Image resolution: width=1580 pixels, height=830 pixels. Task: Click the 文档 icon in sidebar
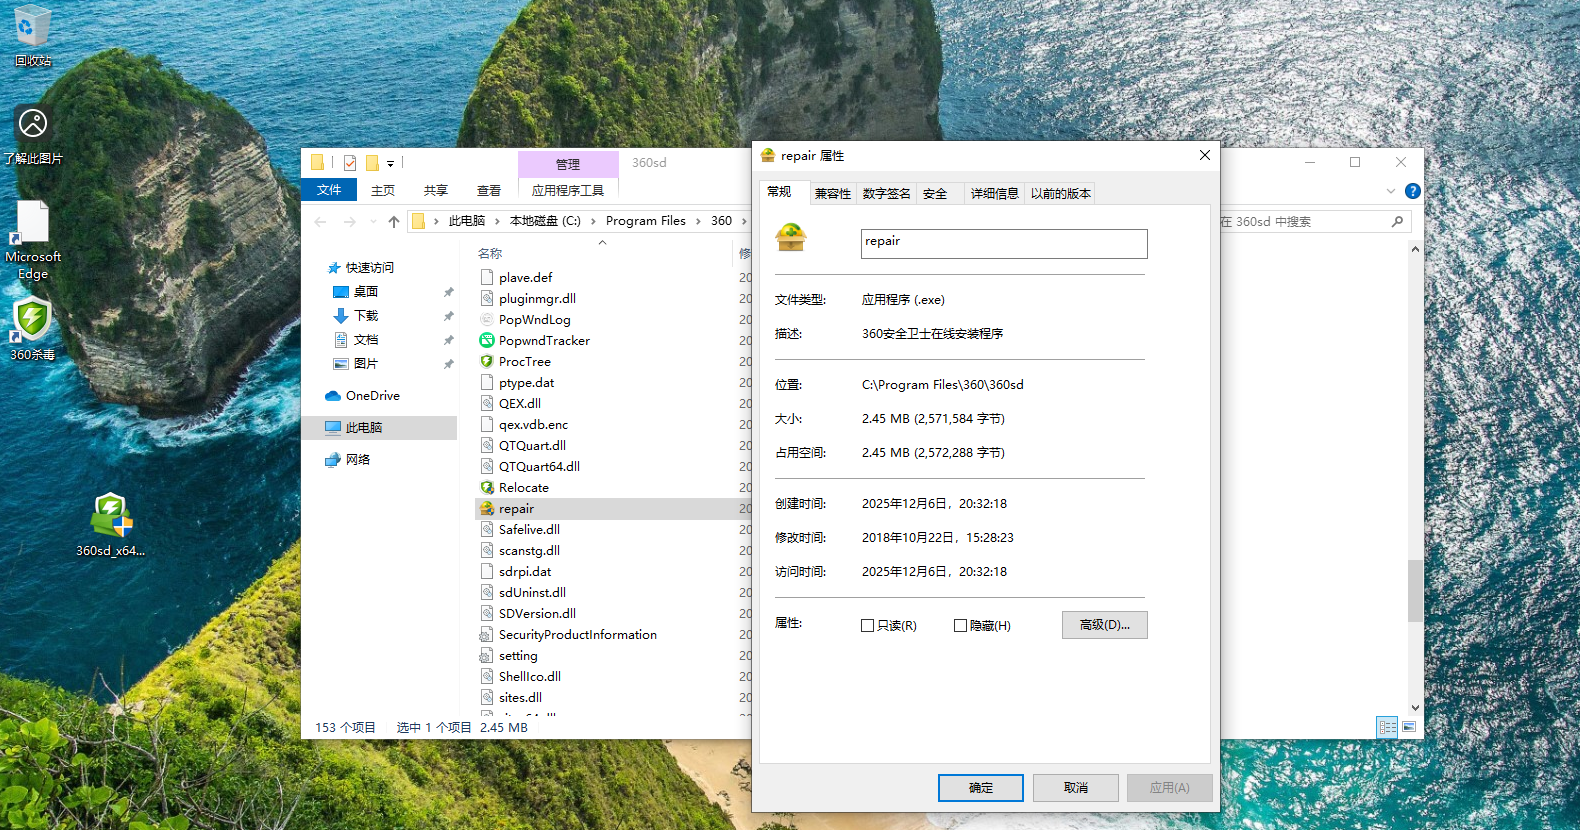tap(341, 340)
